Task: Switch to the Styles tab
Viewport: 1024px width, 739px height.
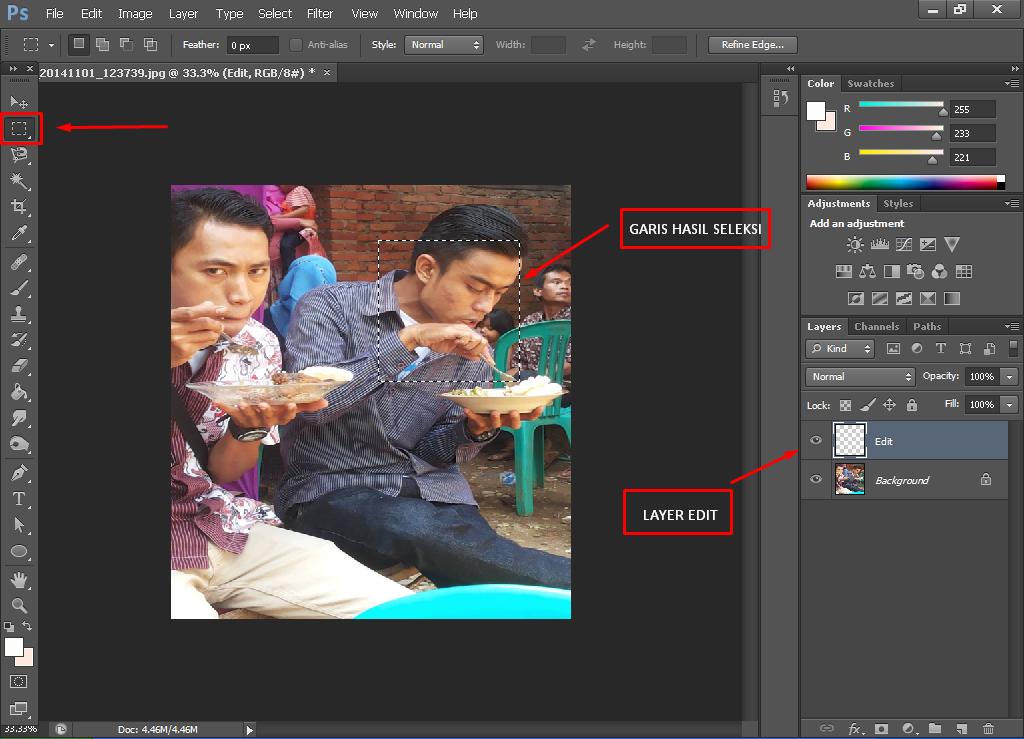Action: pos(898,204)
